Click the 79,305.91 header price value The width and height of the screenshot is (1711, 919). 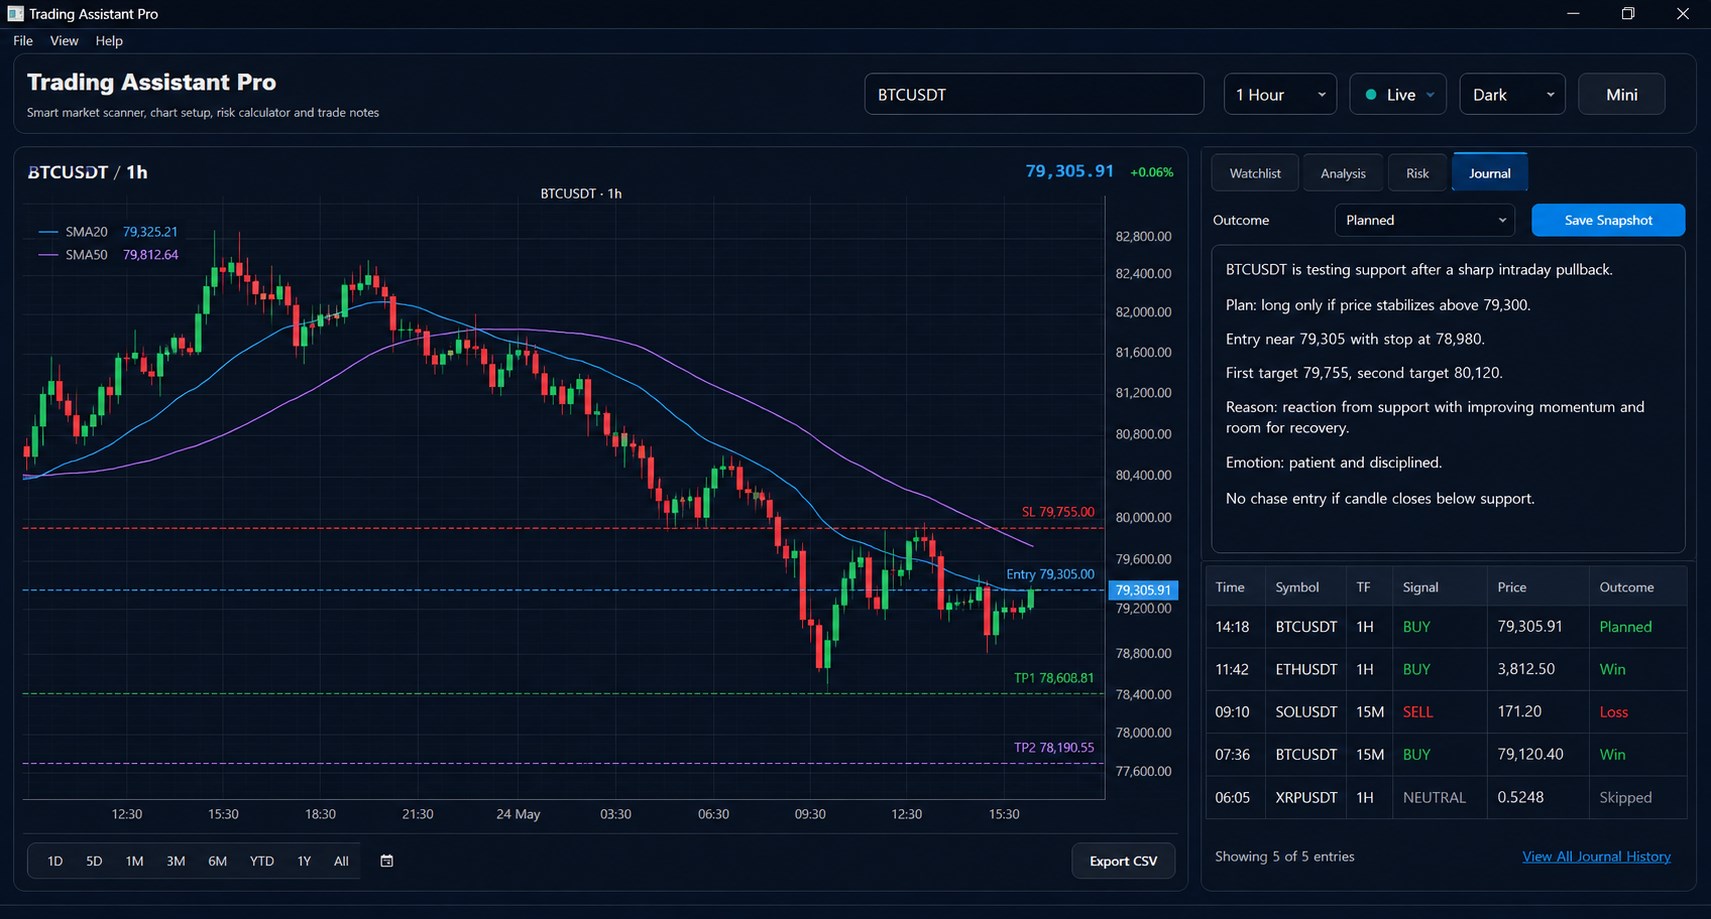(1069, 171)
